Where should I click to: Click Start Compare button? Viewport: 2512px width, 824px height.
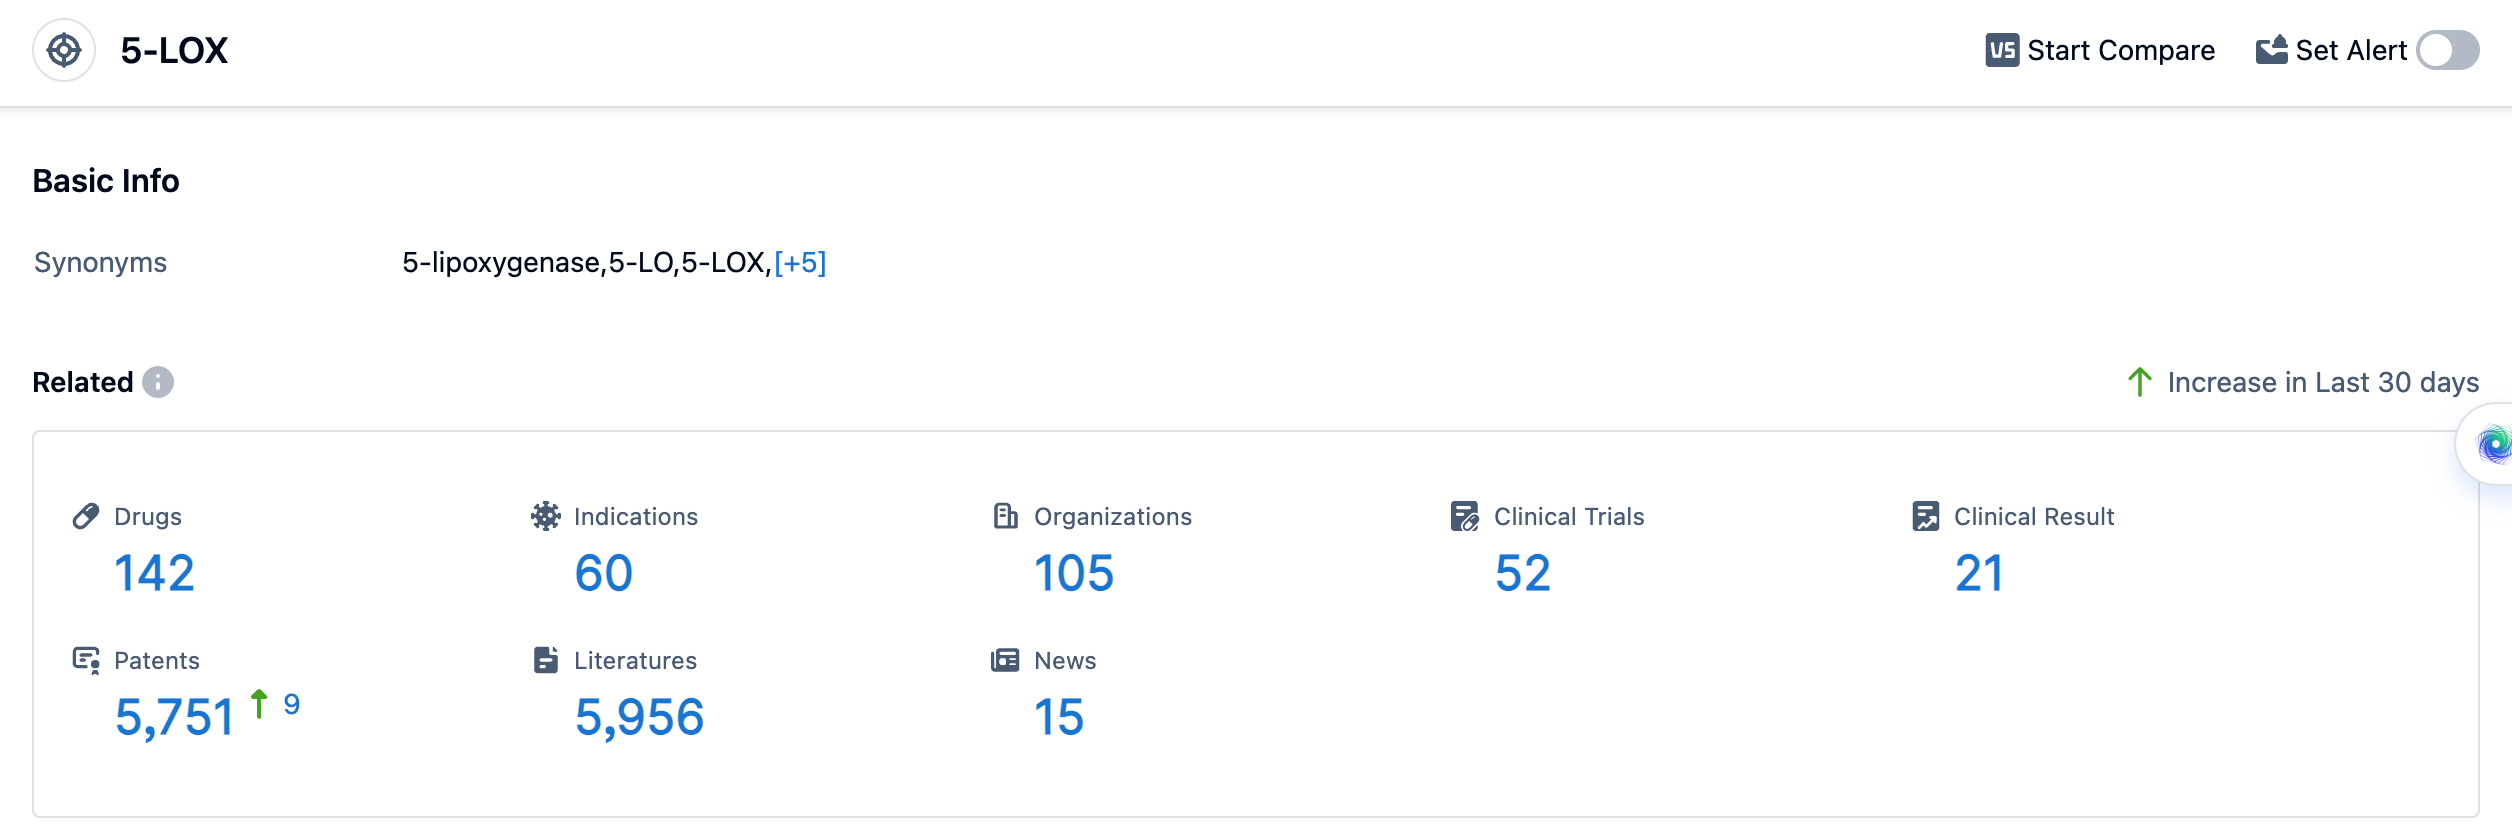(x=2100, y=50)
